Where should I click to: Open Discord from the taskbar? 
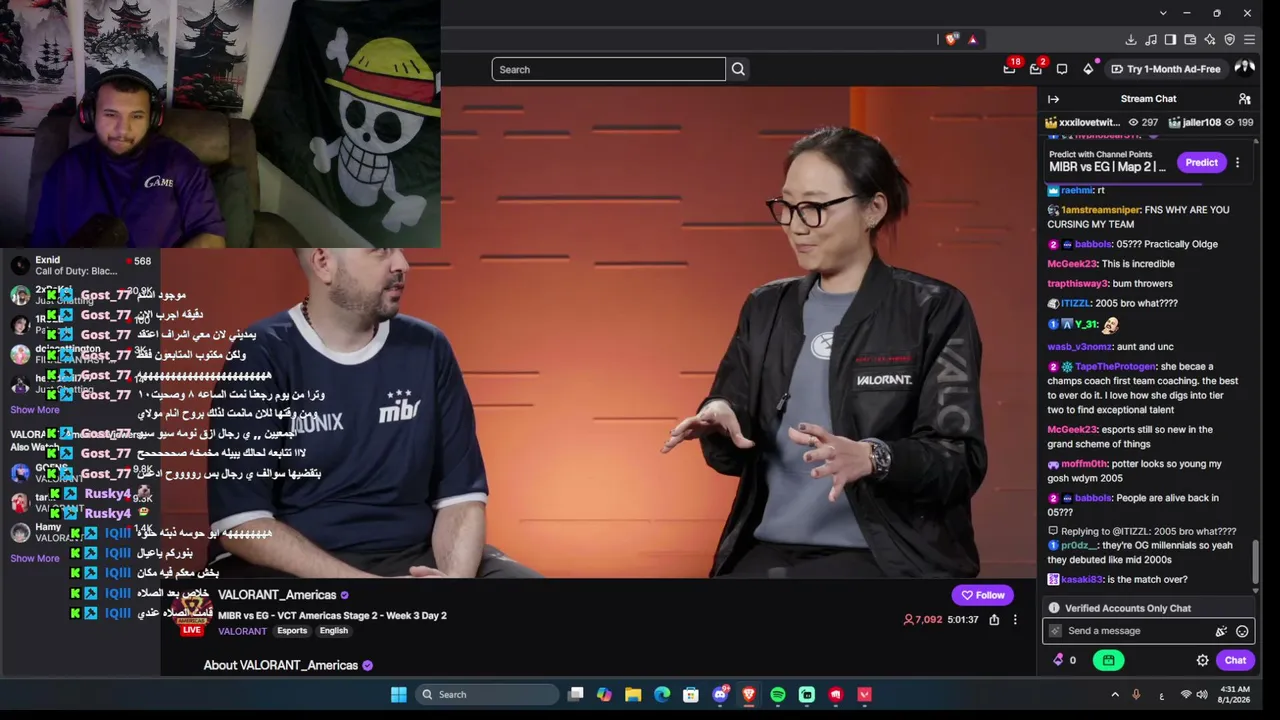720,694
